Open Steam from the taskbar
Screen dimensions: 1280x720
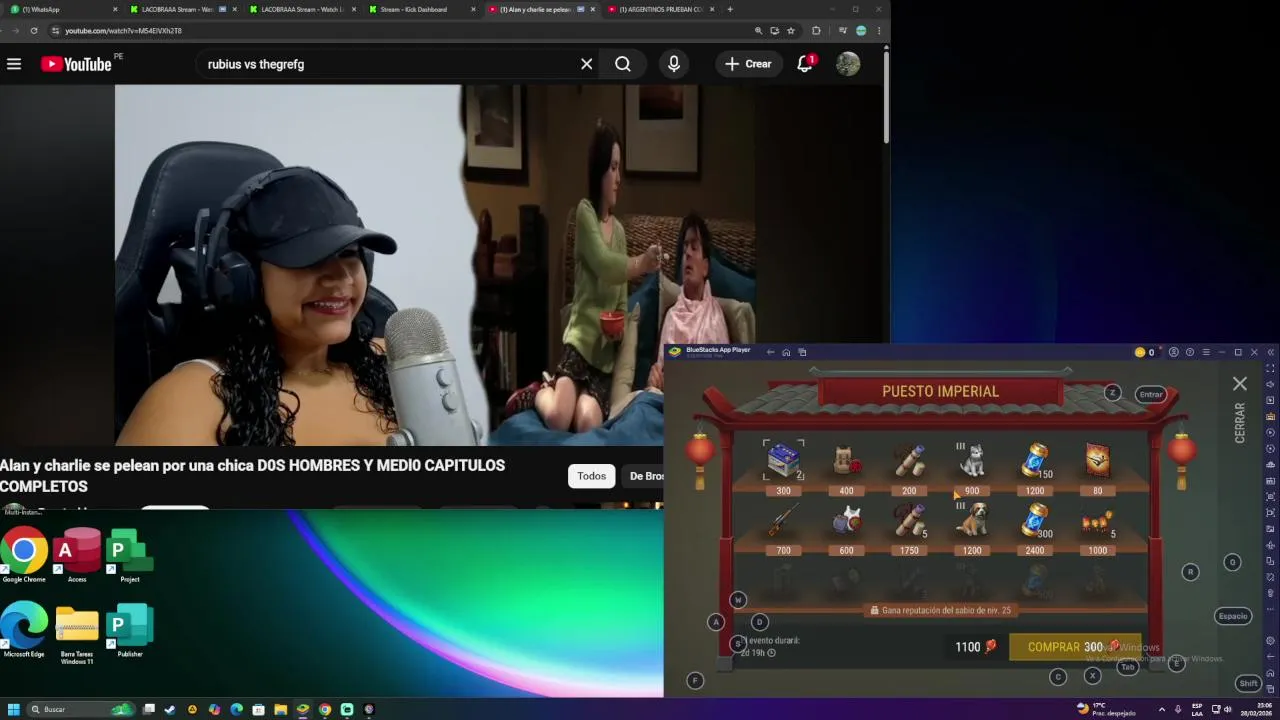point(170,709)
